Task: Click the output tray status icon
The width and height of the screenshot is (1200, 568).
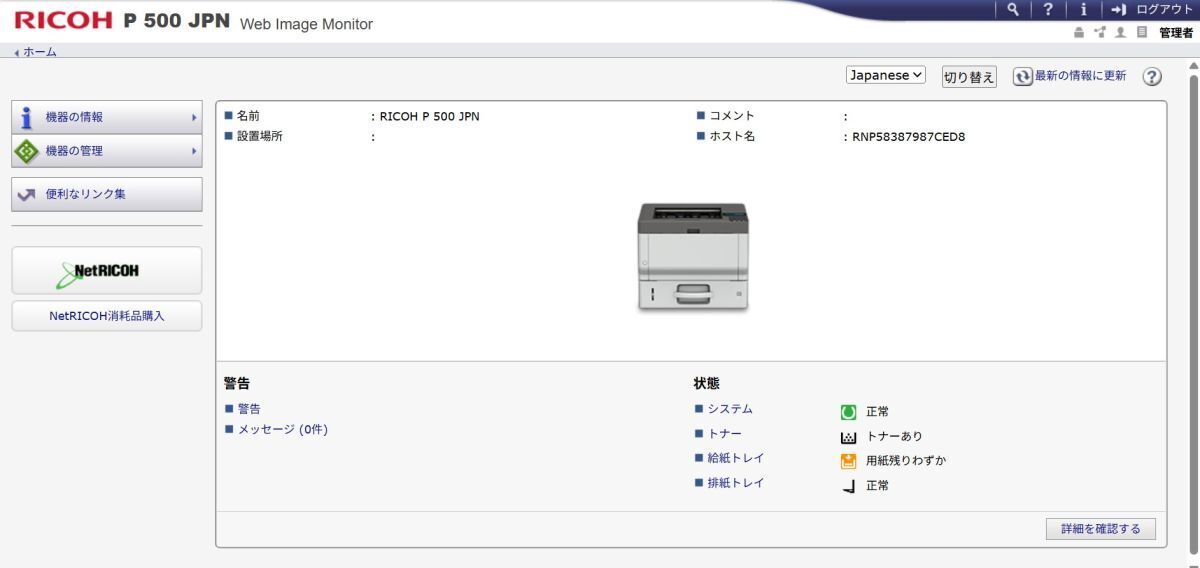Action: coord(849,485)
